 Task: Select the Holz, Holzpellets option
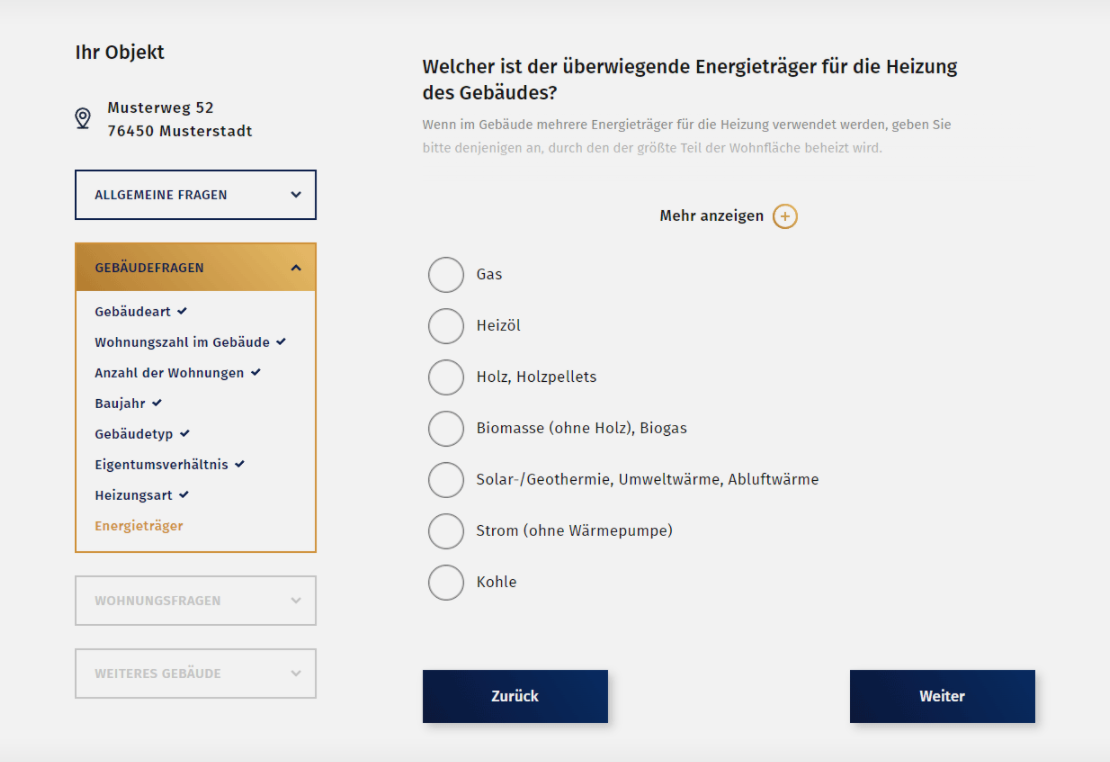click(446, 377)
